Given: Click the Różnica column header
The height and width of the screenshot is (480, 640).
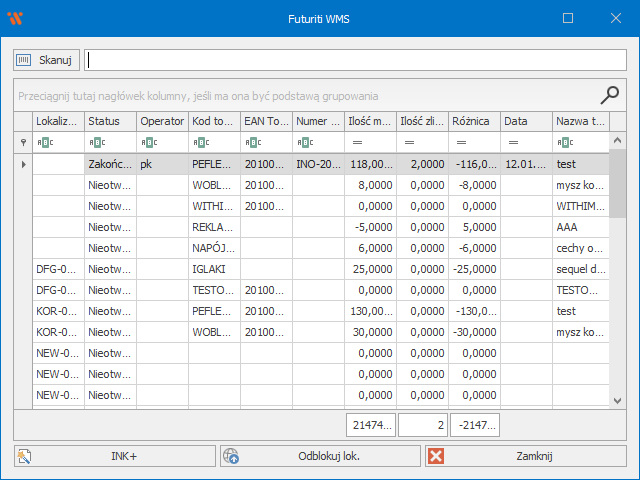Looking at the screenshot, I should [x=474, y=121].
